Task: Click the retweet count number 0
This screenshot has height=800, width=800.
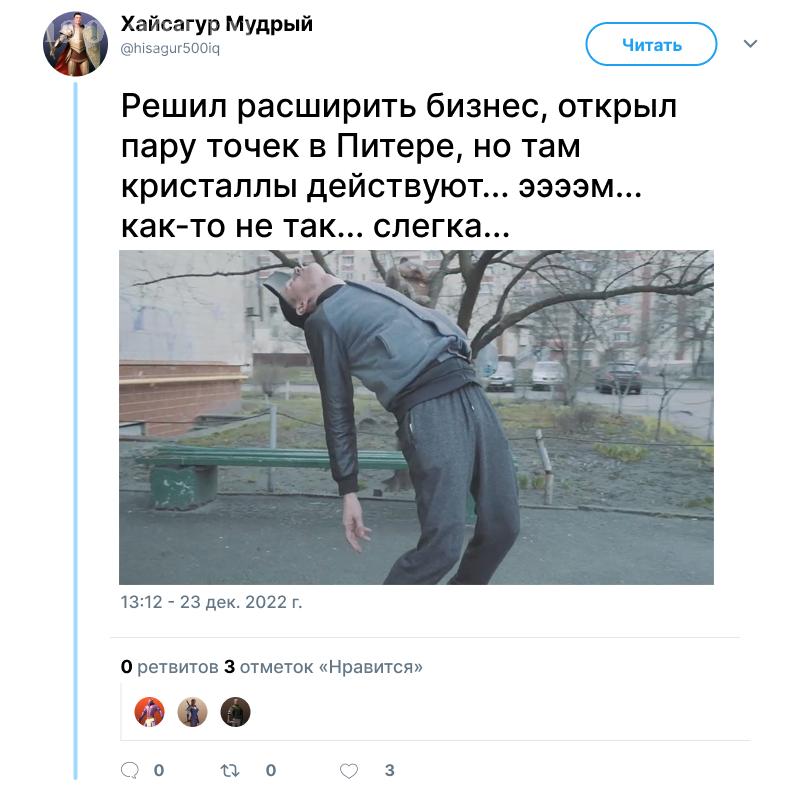Action: [x=271, y=770]
